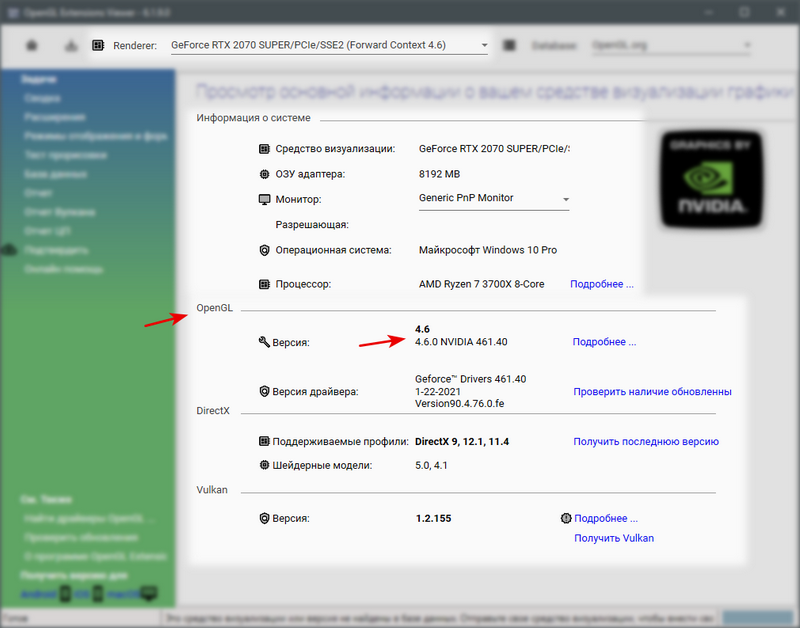Click Проверить наличие обновленны link
This screenshot has height=628, width=800.
coord(653,391)
